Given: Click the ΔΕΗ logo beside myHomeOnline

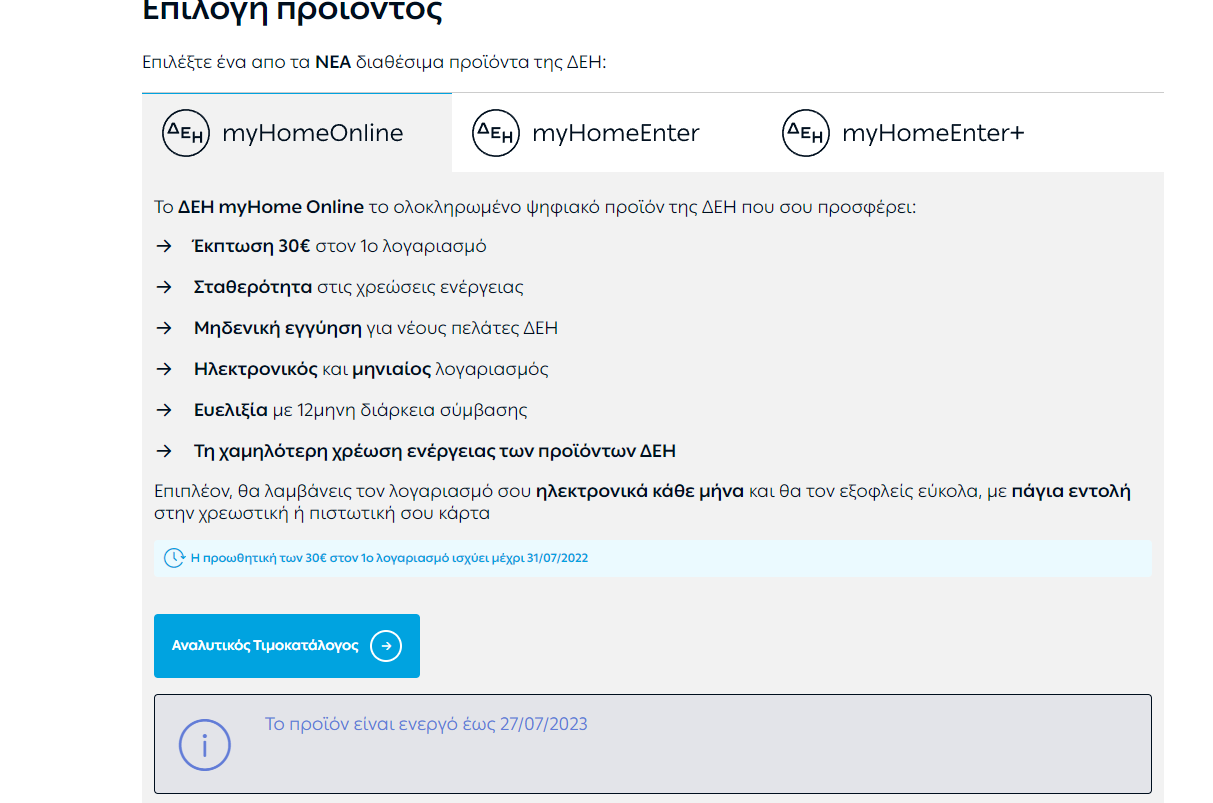Looking at the screenshot, I should tap(186, 133).
